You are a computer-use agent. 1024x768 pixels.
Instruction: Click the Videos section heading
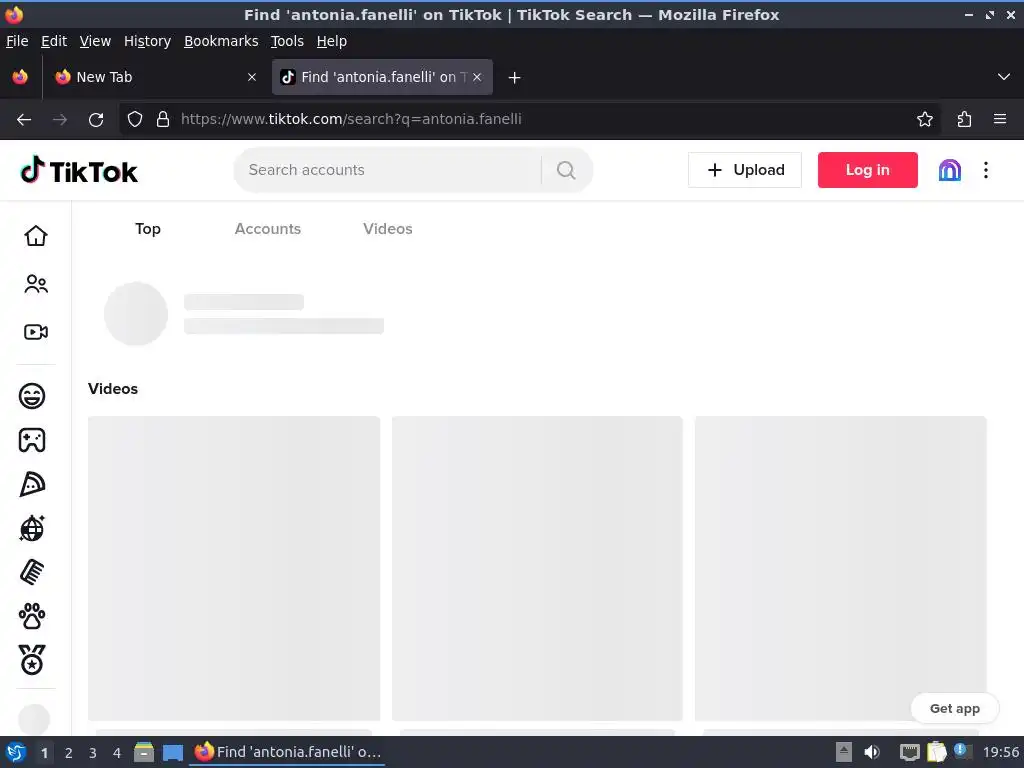tap(113, 389)
